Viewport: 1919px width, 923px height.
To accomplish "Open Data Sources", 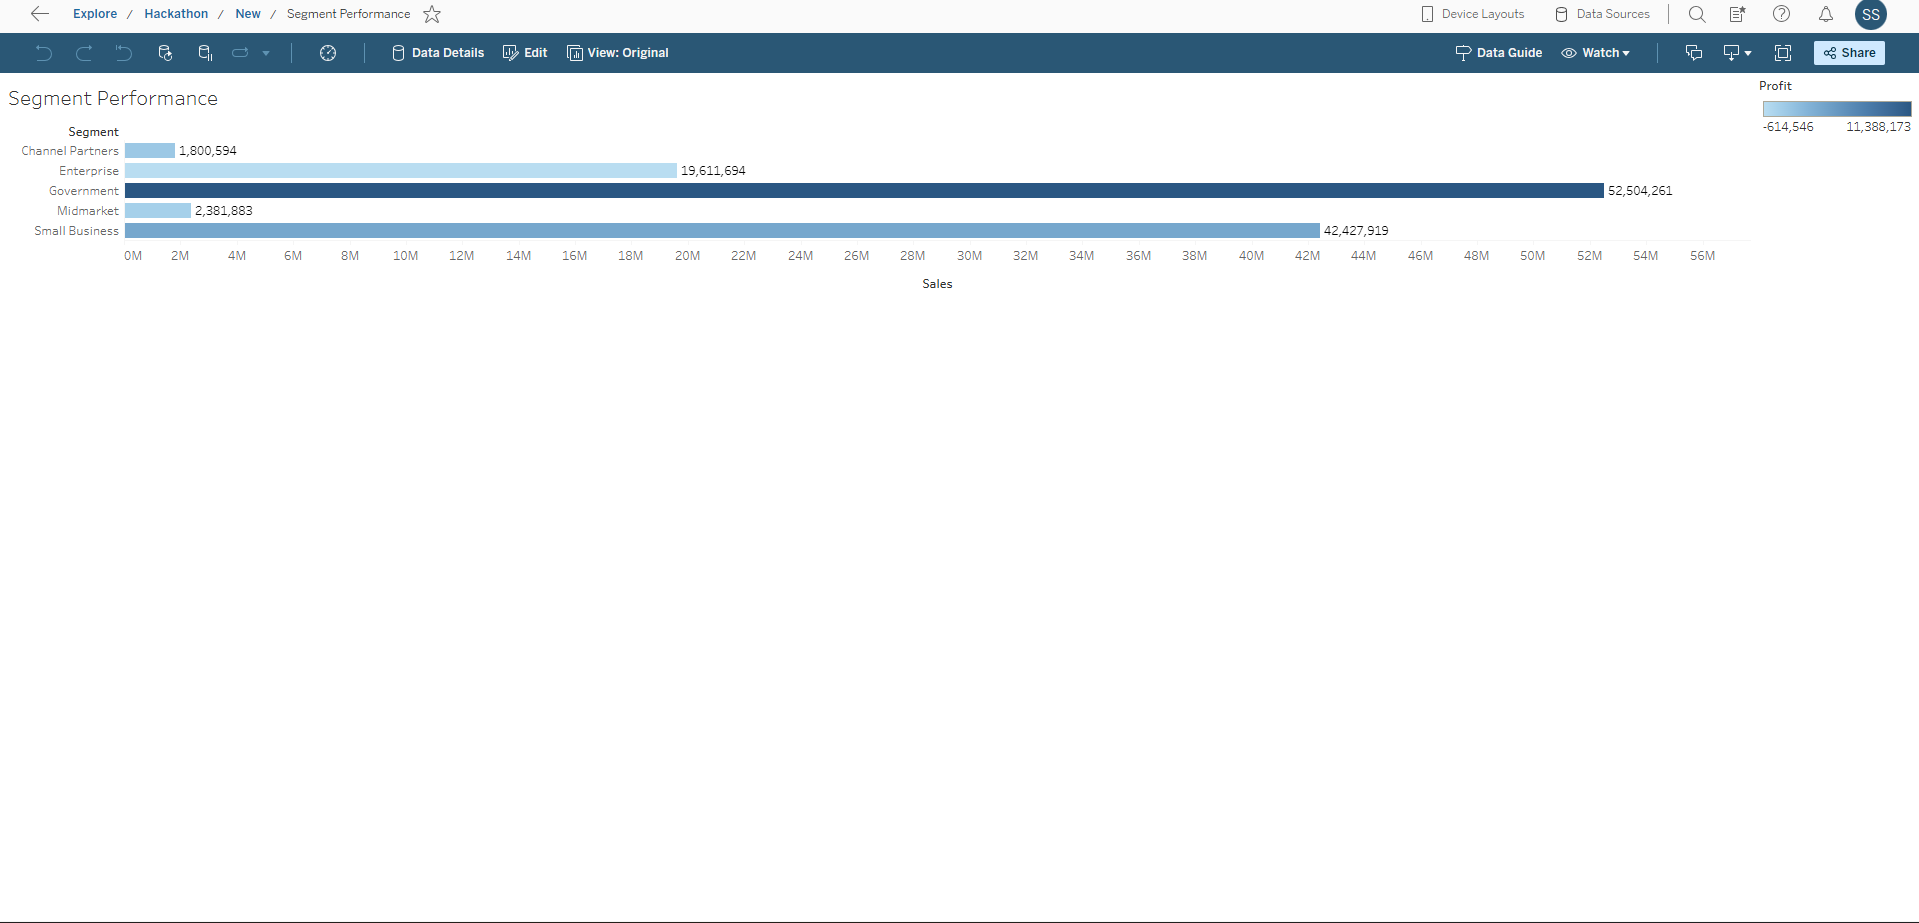I will pyautogui.click(x=1602, y=14).
